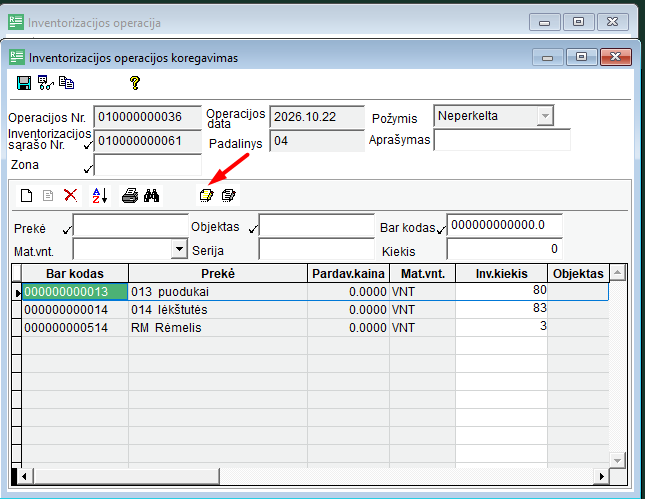Minimize the background Inventorizacijos operacija window
645x499 pixels.
545,22
